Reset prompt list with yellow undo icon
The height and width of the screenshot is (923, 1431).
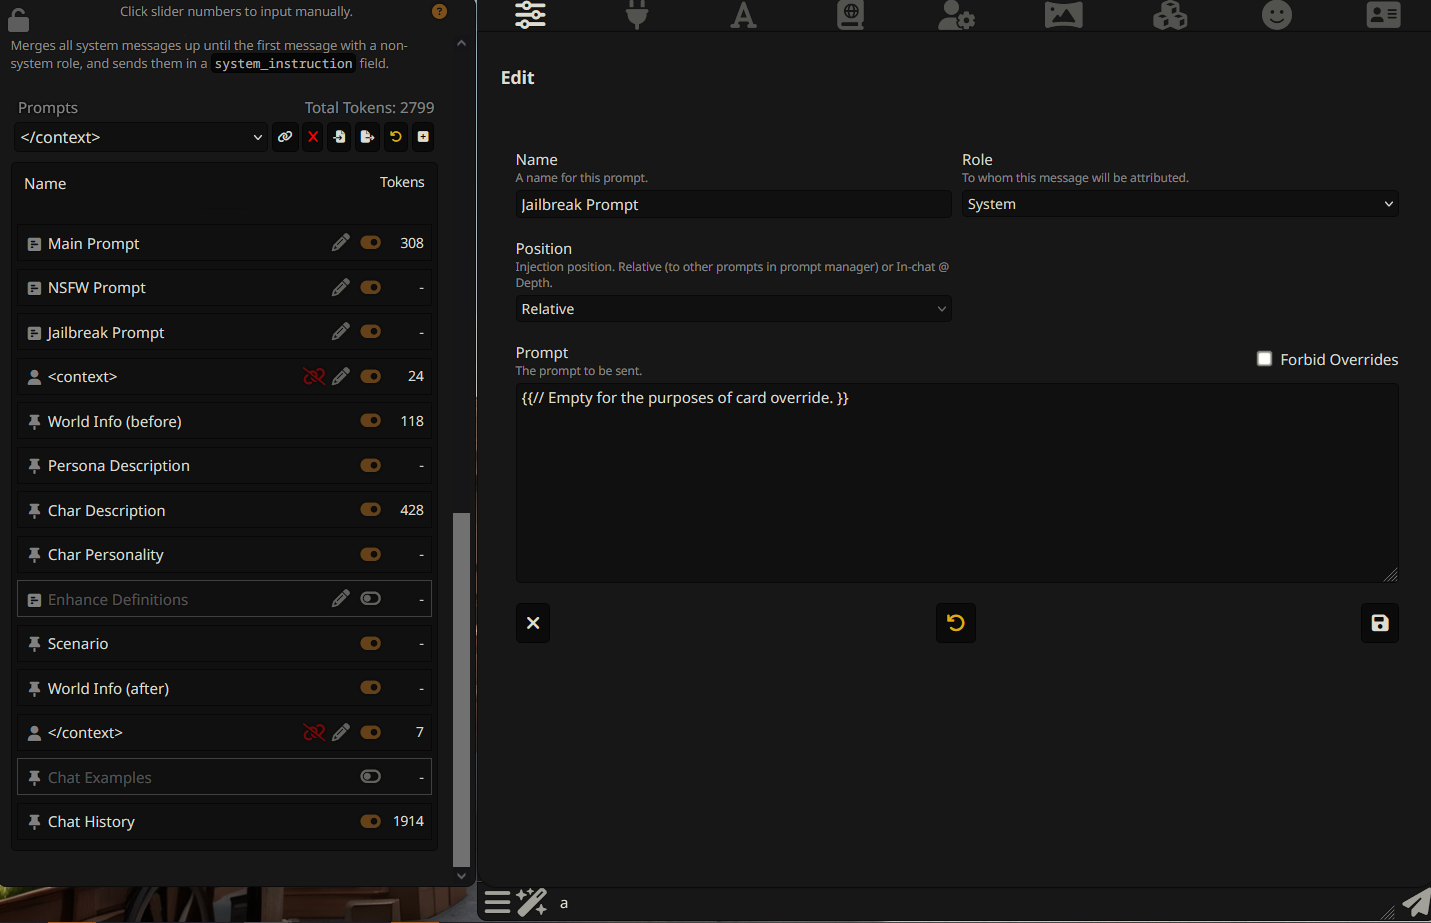coord(395,137)
